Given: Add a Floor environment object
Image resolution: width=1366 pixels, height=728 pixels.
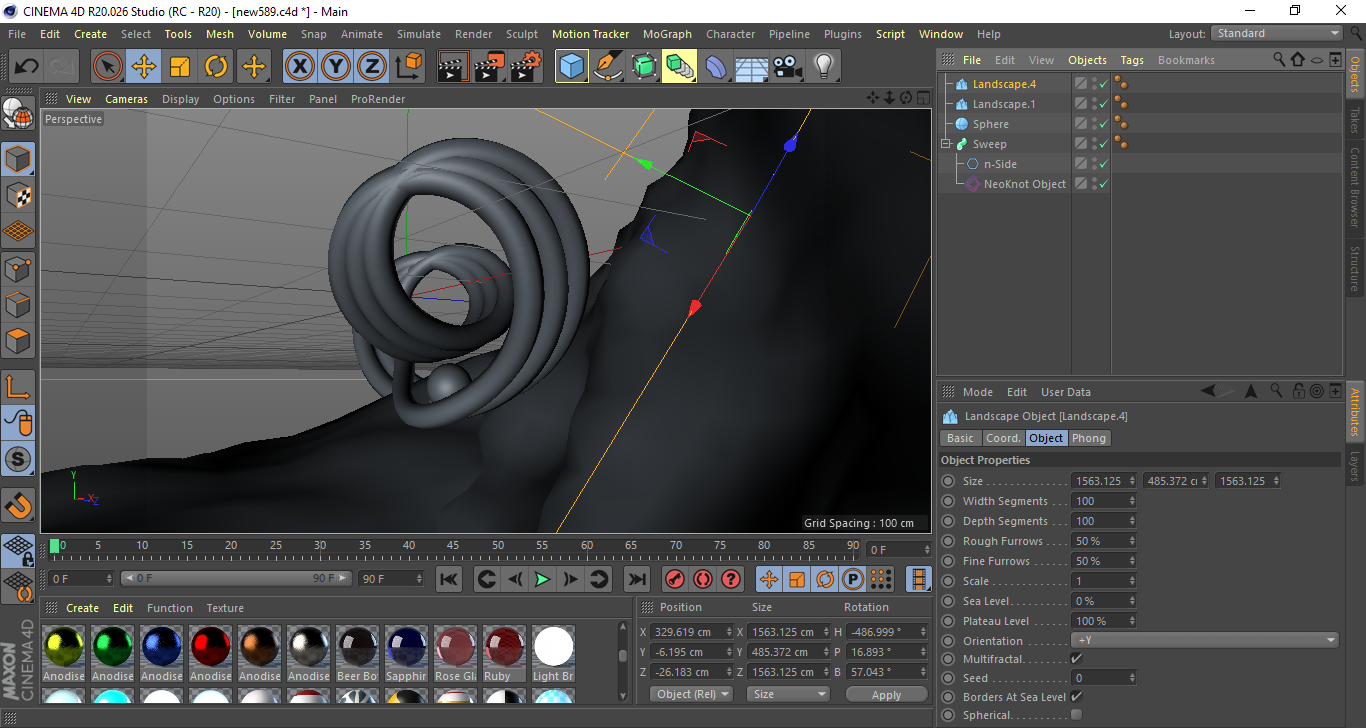Looking at the screenshot, I should pyautogui.click(x=752, y=67).
